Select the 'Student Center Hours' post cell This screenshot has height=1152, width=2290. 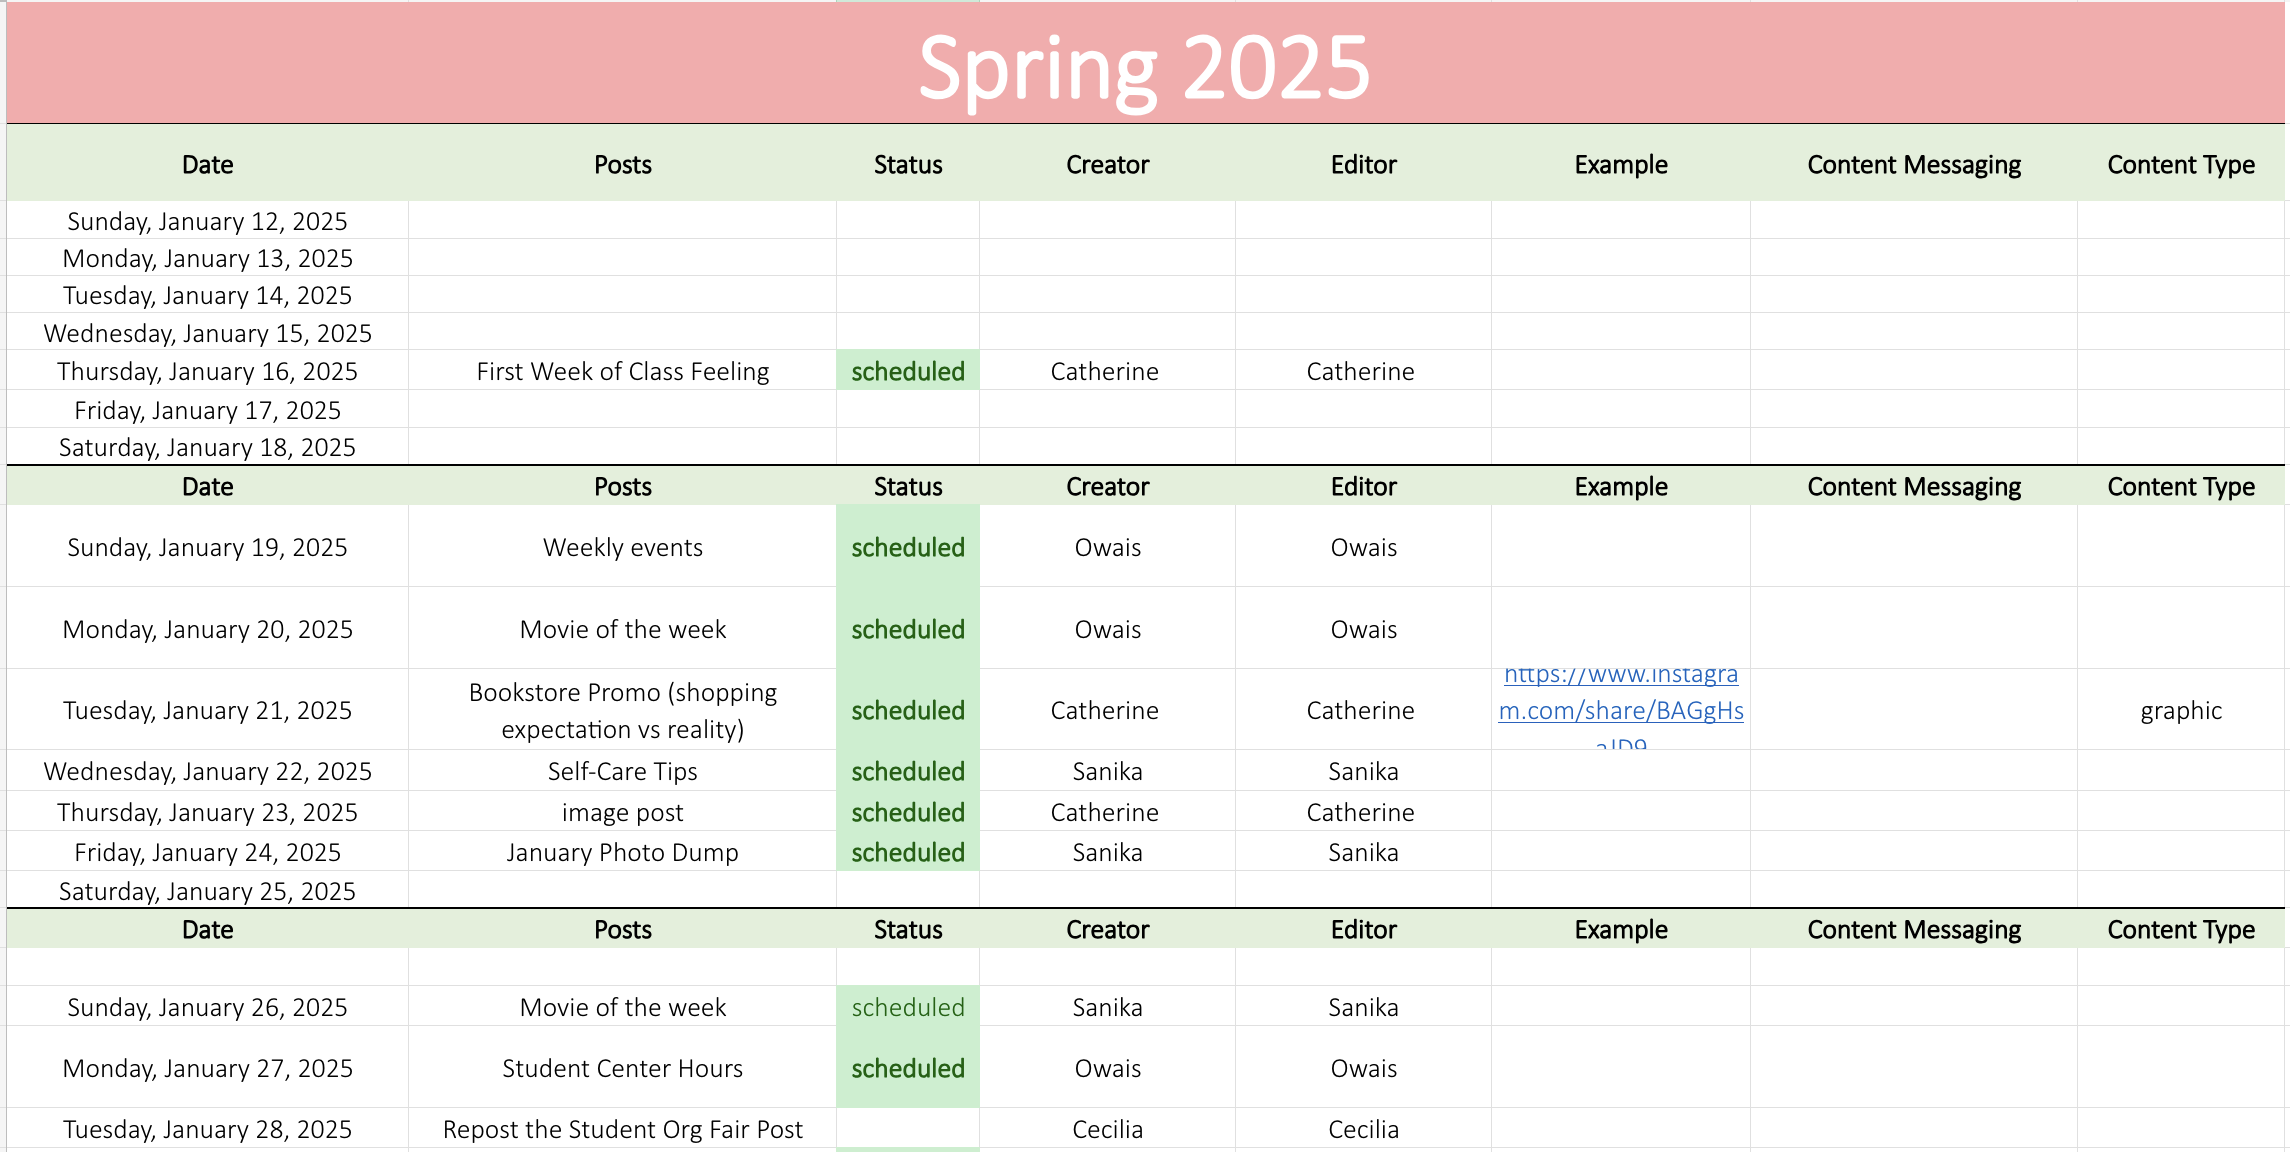[622, 1068]
